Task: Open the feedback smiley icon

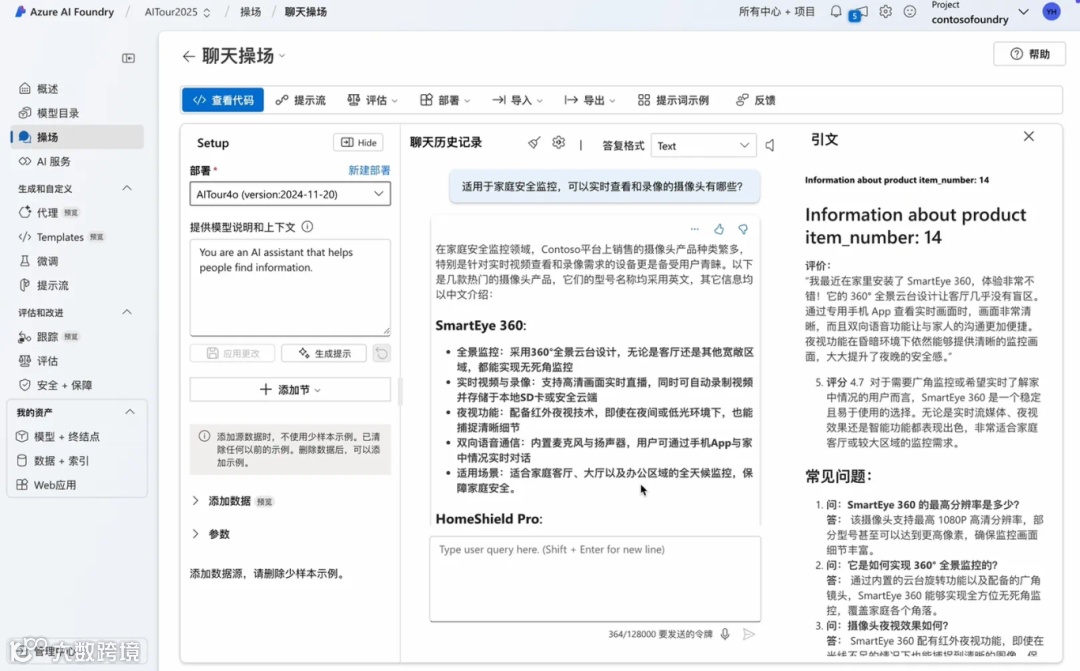Action: click(x=910, y=12)
